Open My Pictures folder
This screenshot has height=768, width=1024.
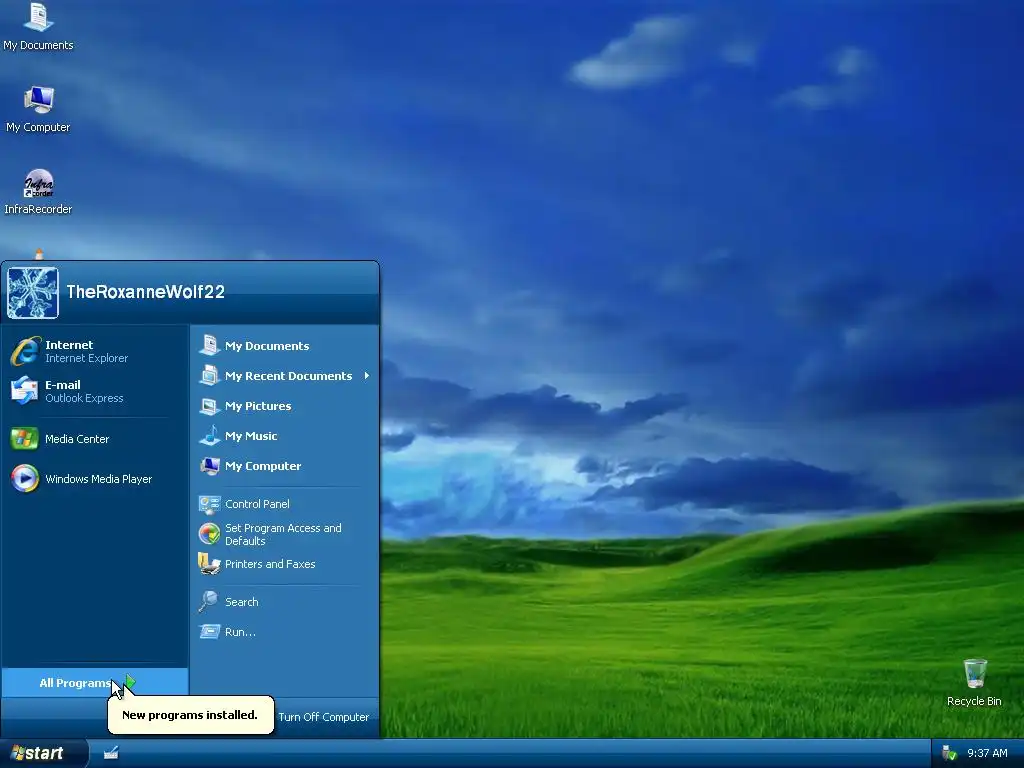pos(284,406)
